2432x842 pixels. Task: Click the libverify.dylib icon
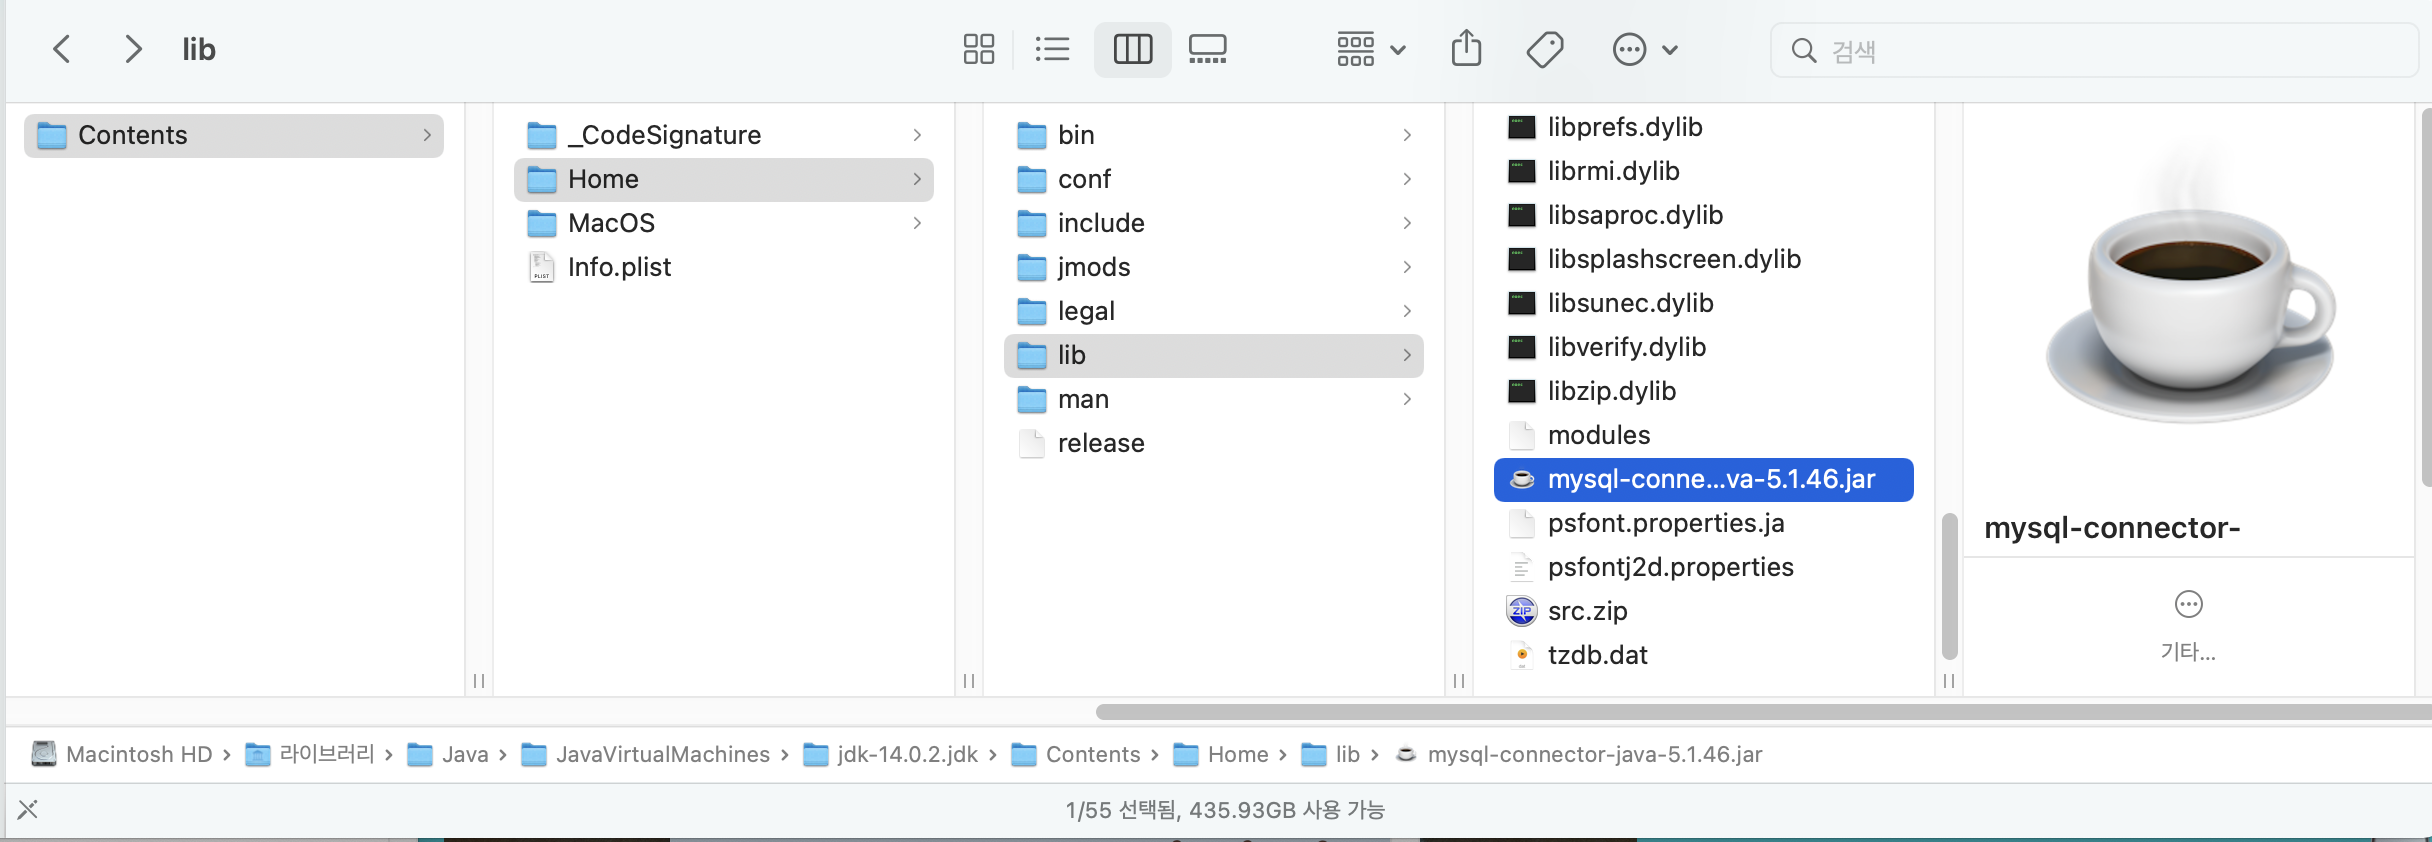1521,347
